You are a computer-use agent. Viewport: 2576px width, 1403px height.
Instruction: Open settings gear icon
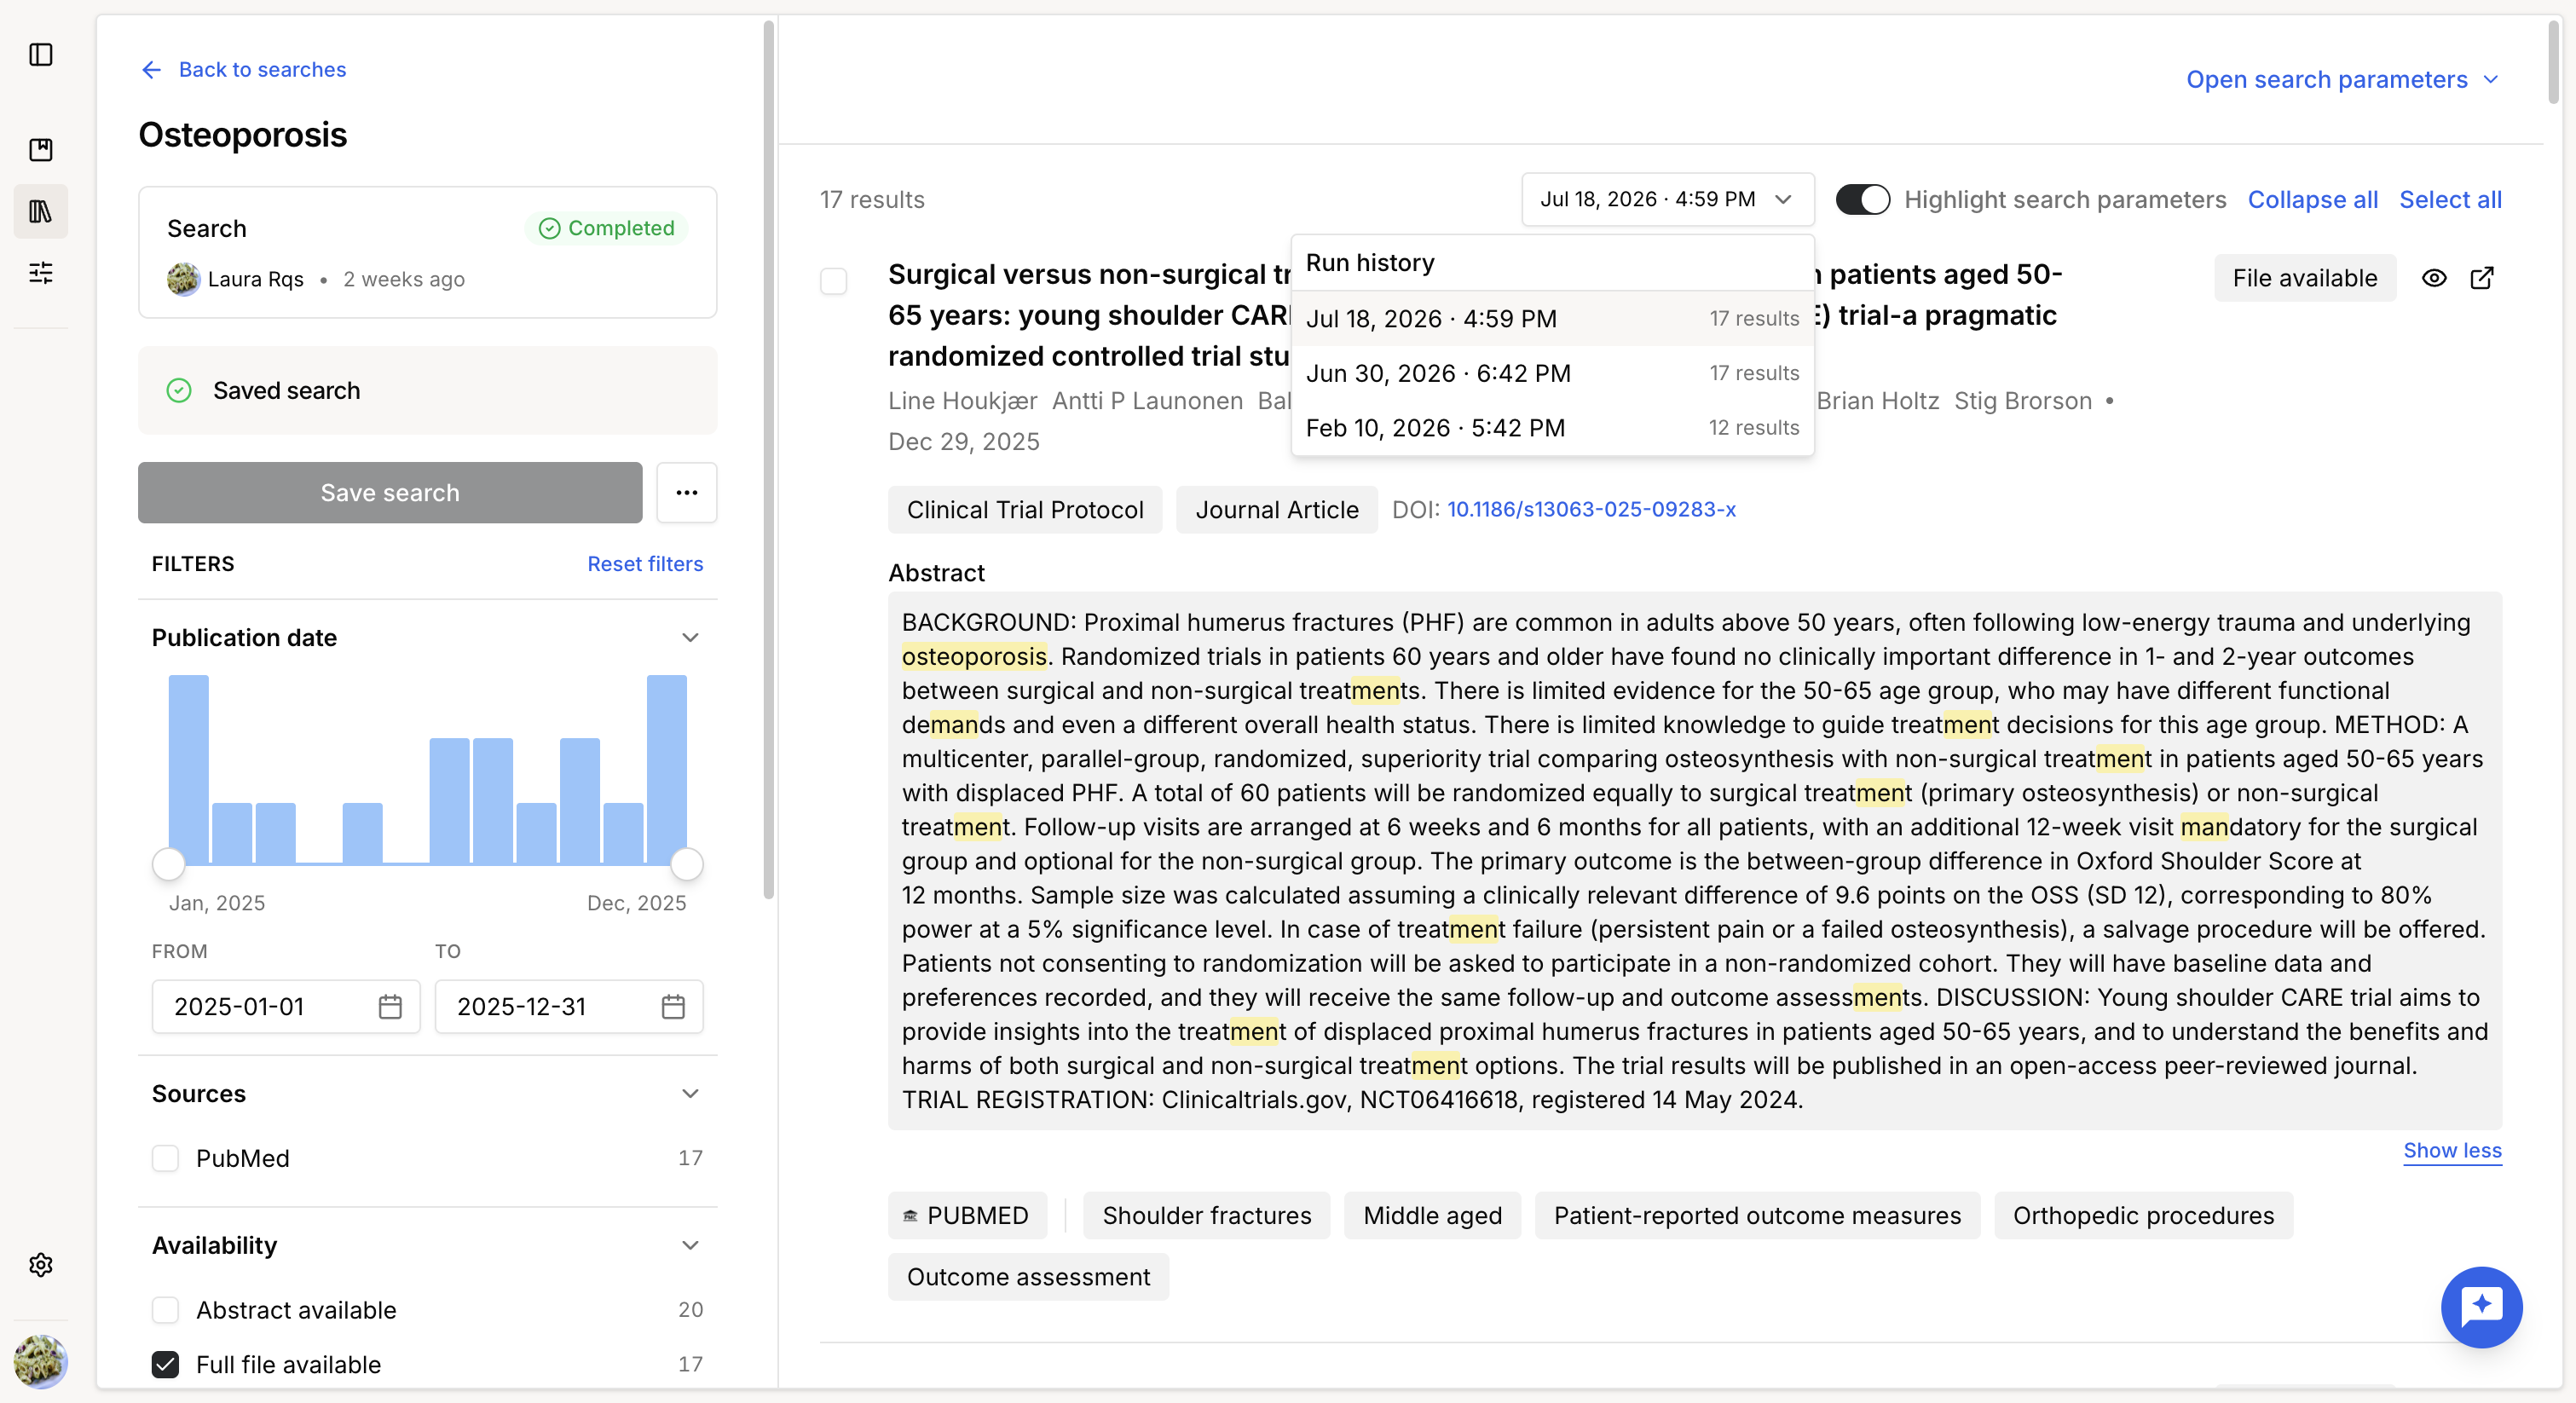tap(41, 1265)
